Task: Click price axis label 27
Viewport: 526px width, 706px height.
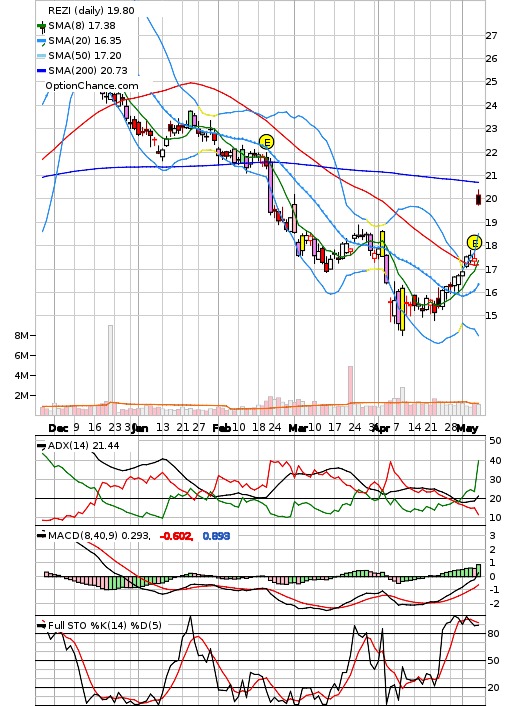Action: pos(491,36)
